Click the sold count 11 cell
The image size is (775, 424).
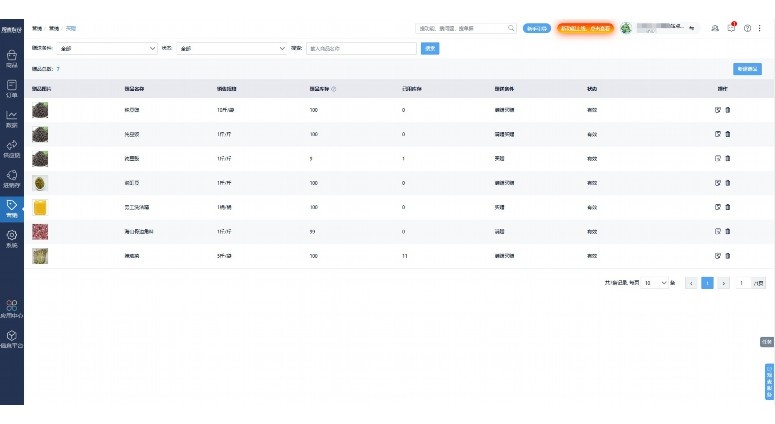click(405, 256)
